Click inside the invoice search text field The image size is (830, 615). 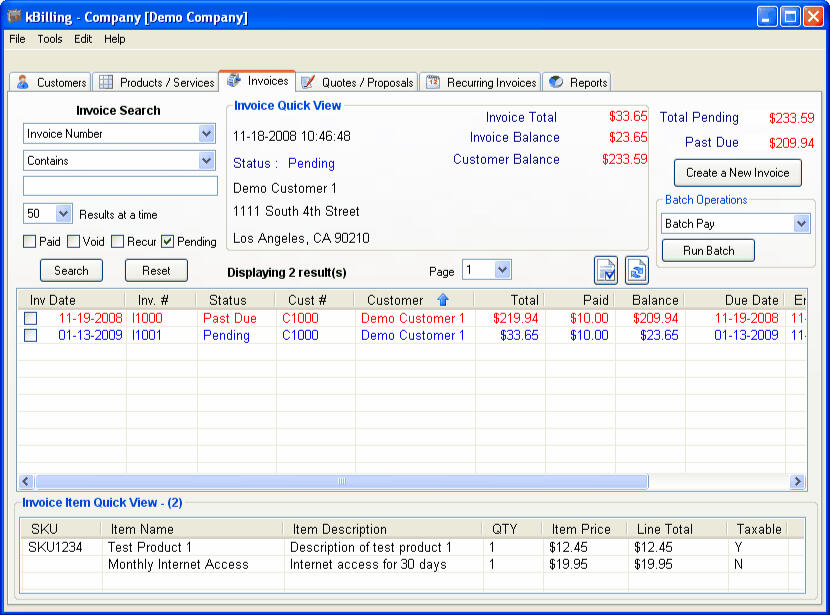tap(119, 186)
